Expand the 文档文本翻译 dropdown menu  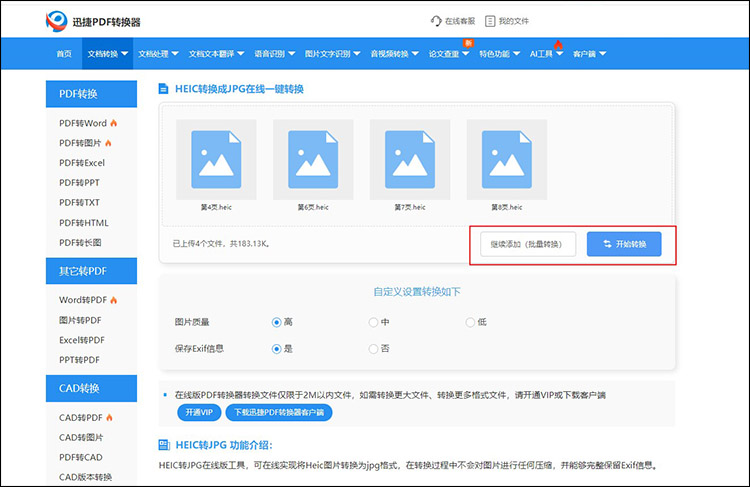[216, 54]
